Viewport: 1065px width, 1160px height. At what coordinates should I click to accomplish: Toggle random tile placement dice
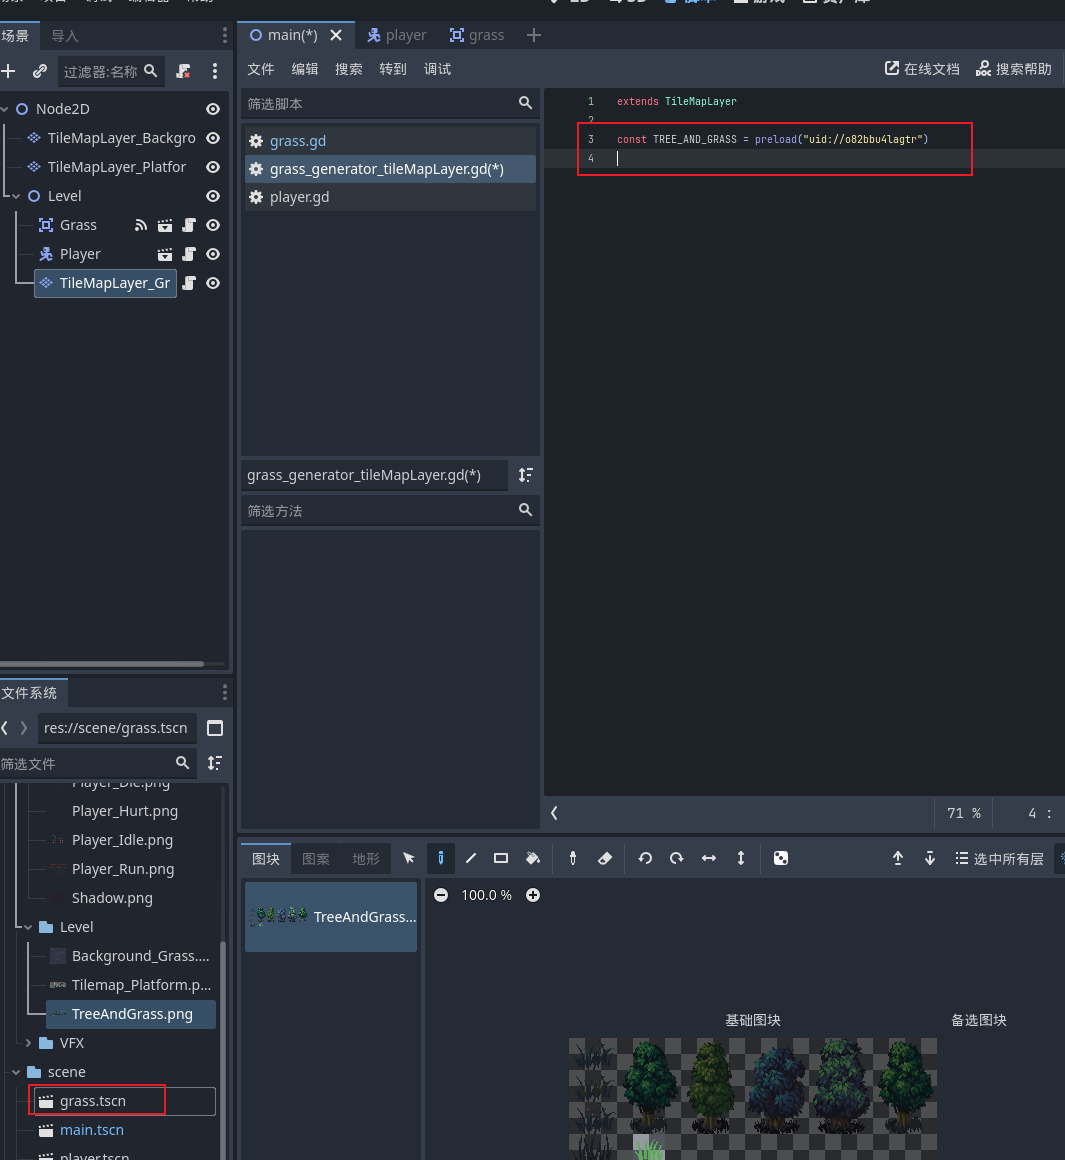point(780,858)
